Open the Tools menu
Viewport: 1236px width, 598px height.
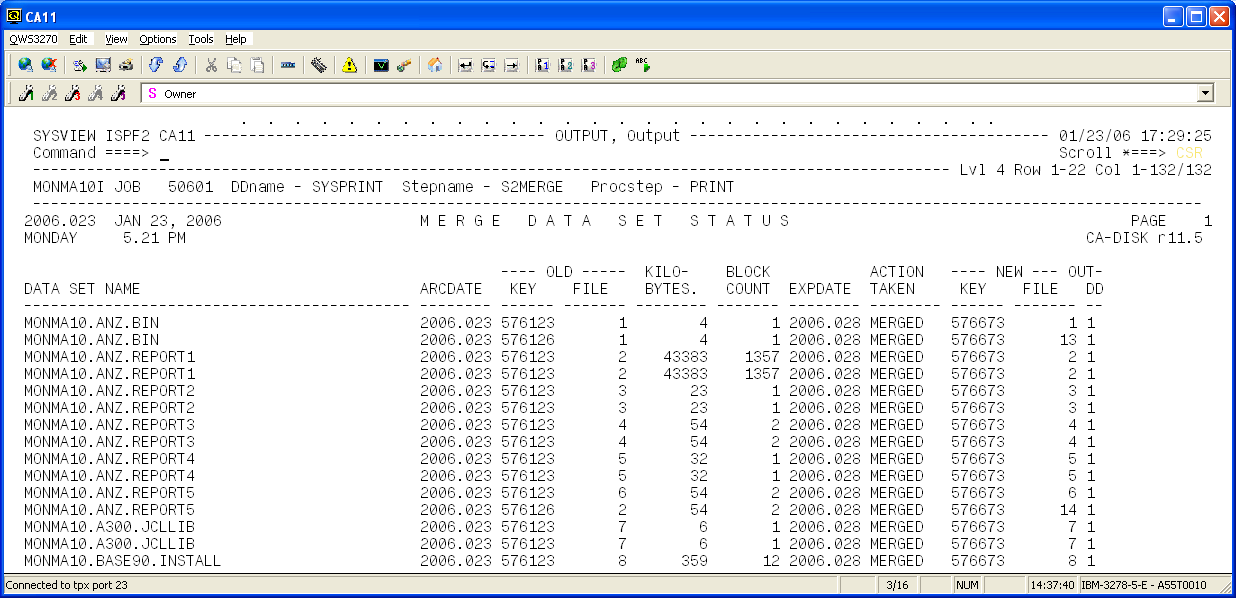coord(201,39)
